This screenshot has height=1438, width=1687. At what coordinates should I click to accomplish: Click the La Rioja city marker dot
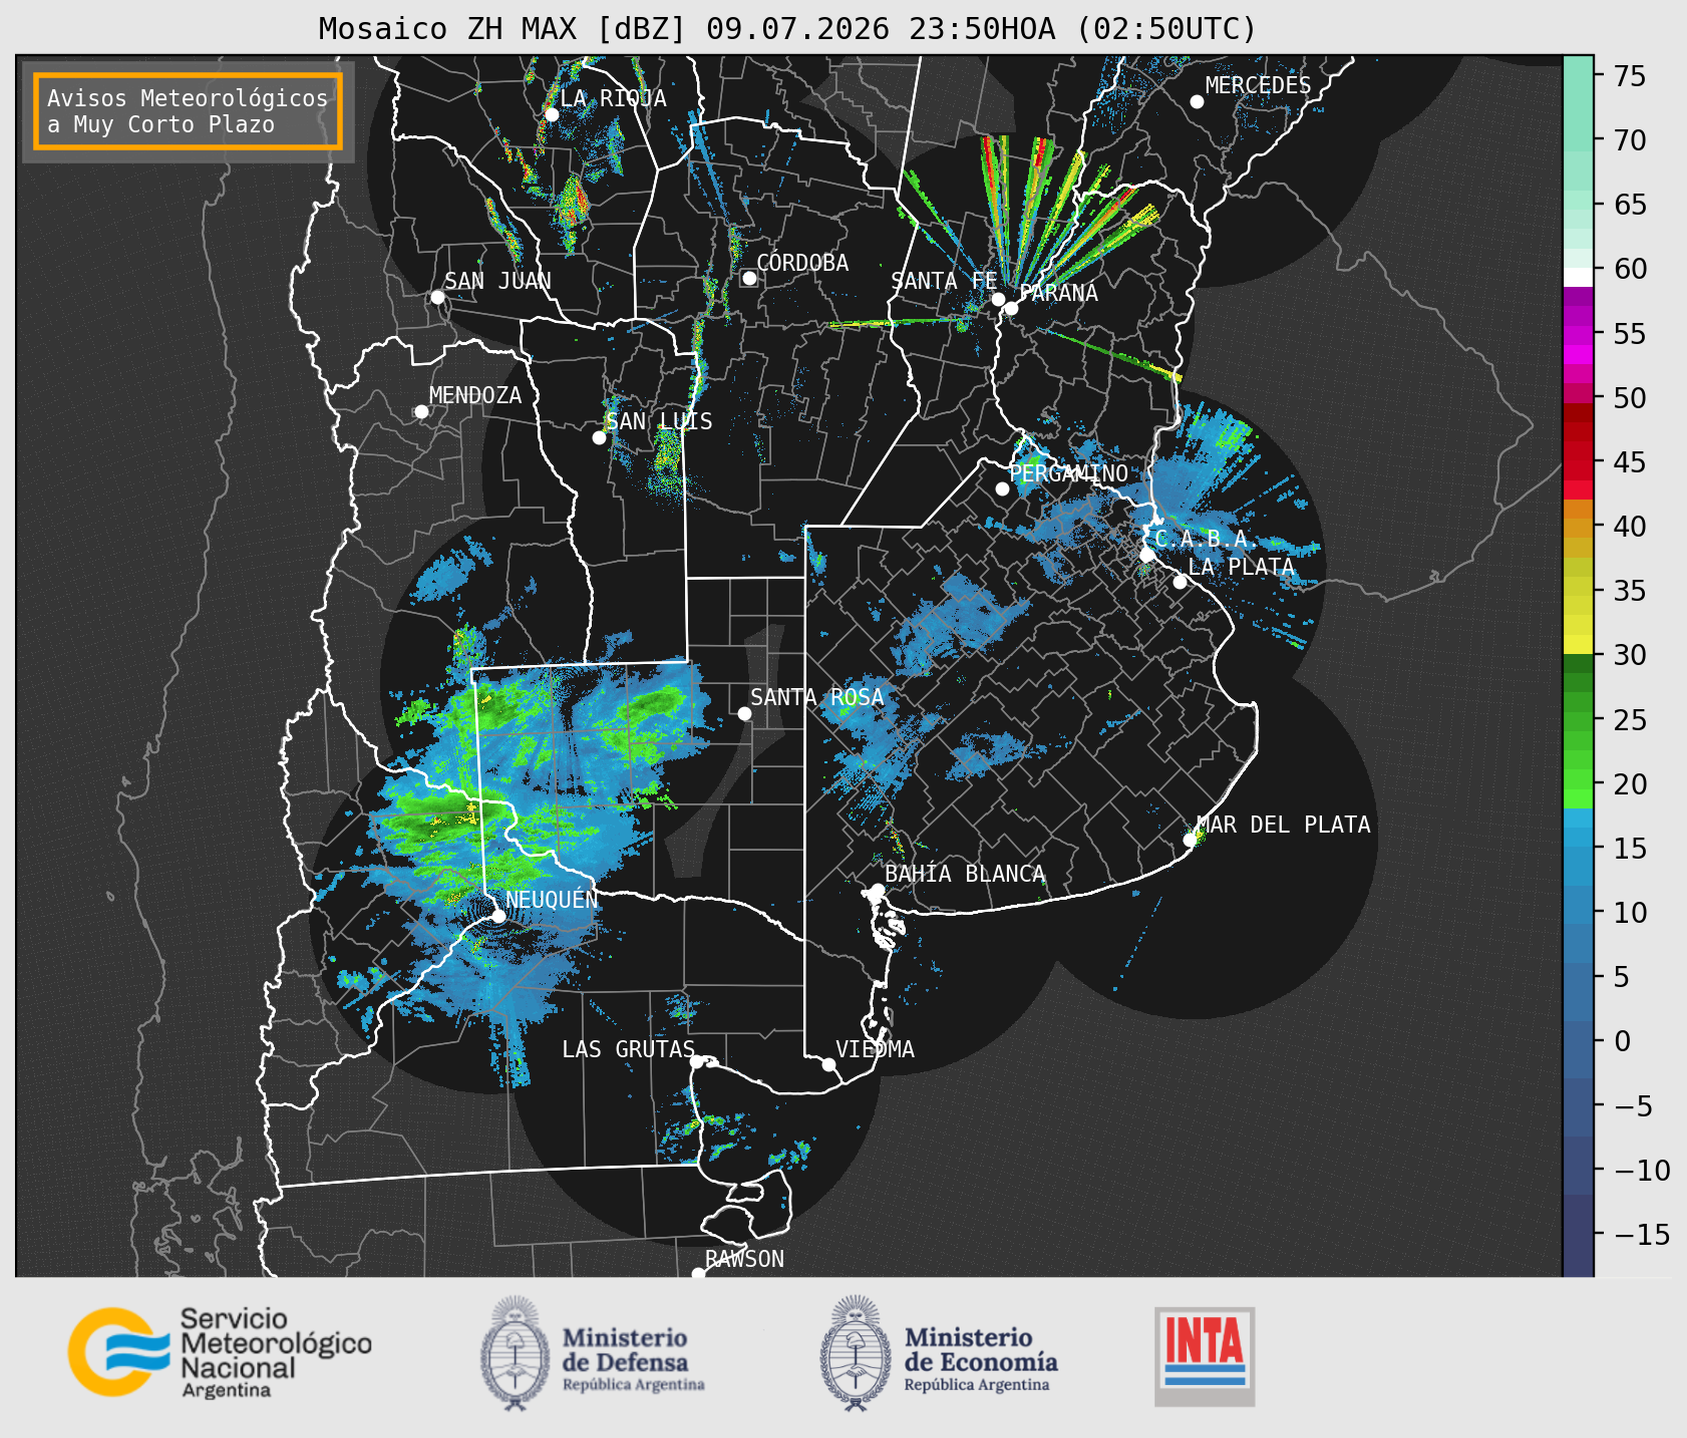coord(551,115)
